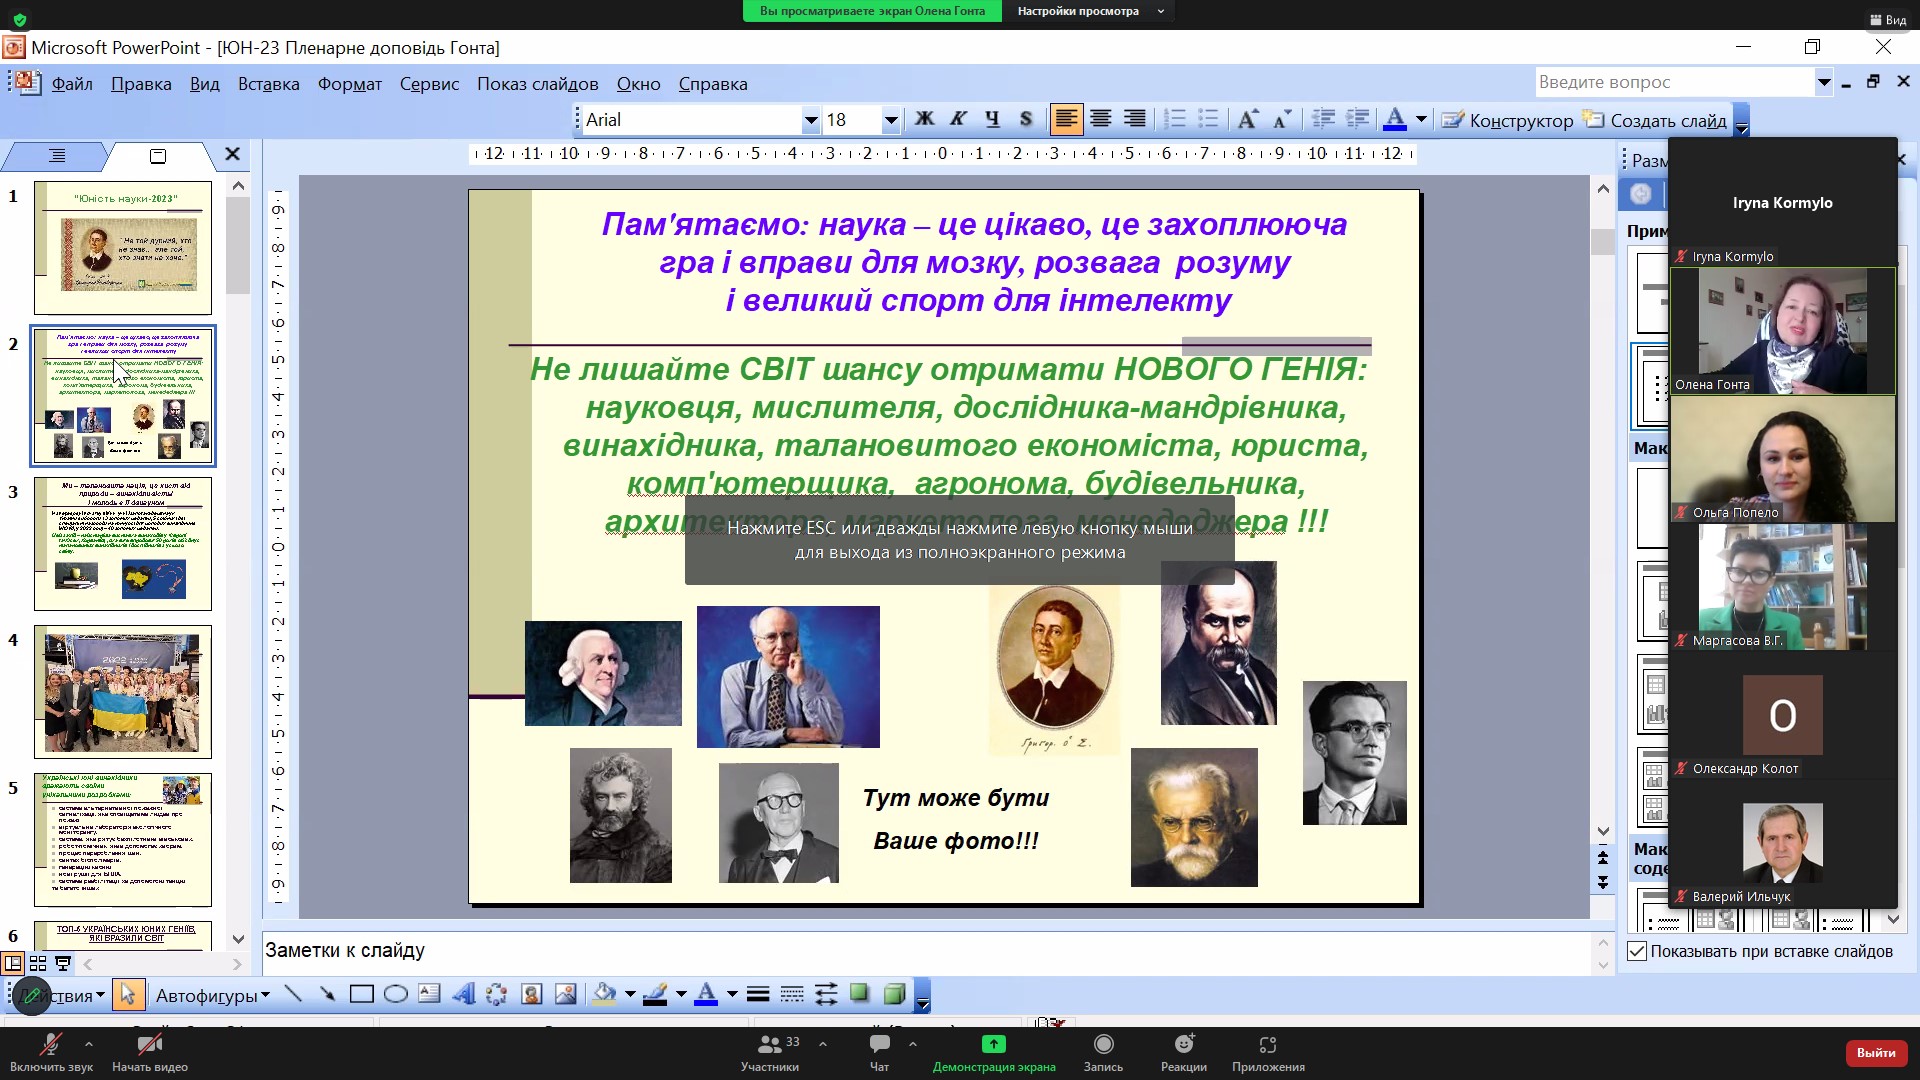The width and height of the screenshot is (1920, 1080).
Task: Toggle 'Показывать при вставке слайдов' checkbox
Action: (x=1637, y=951)
